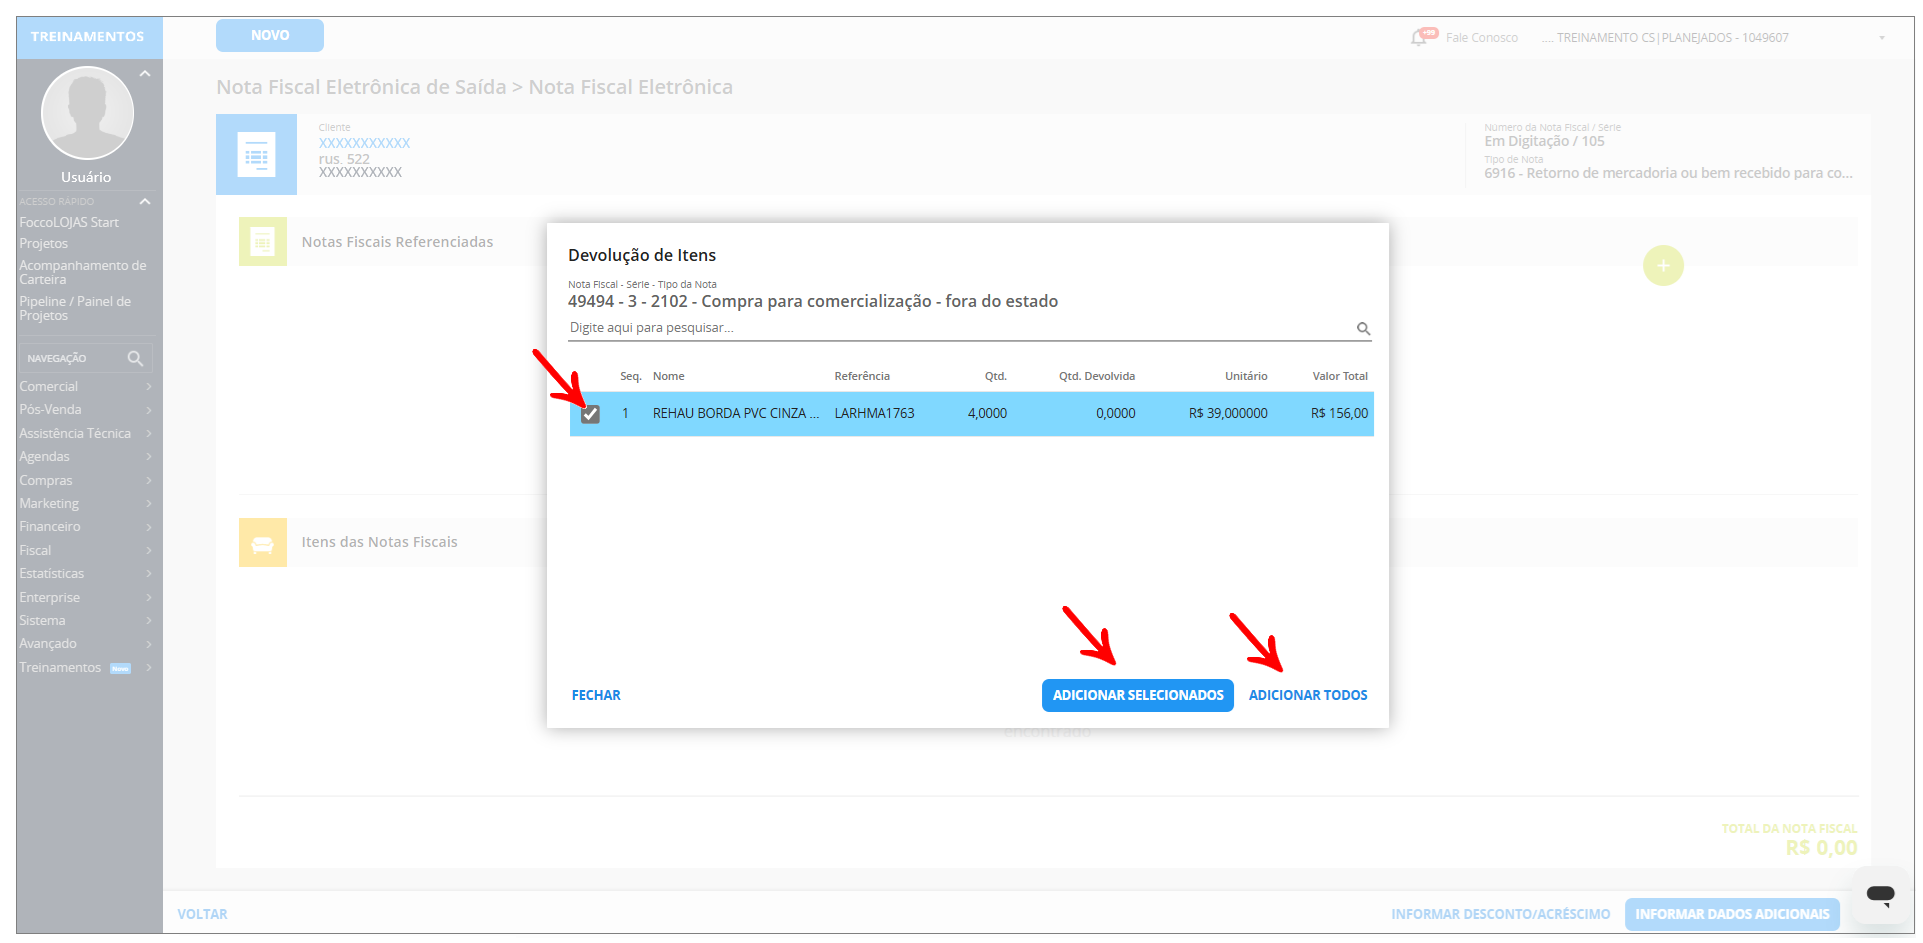Click the blue invoice document icon
This screenshot has width=1923, height=943.
257,155
